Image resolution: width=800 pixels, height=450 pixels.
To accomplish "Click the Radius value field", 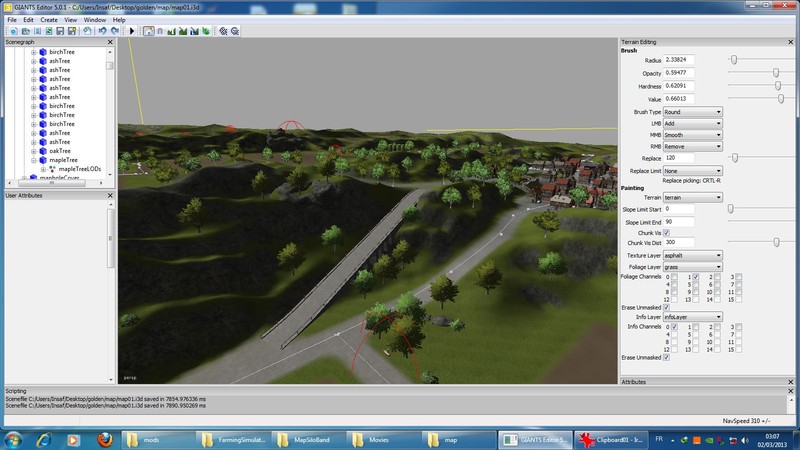I will (679, 60).
